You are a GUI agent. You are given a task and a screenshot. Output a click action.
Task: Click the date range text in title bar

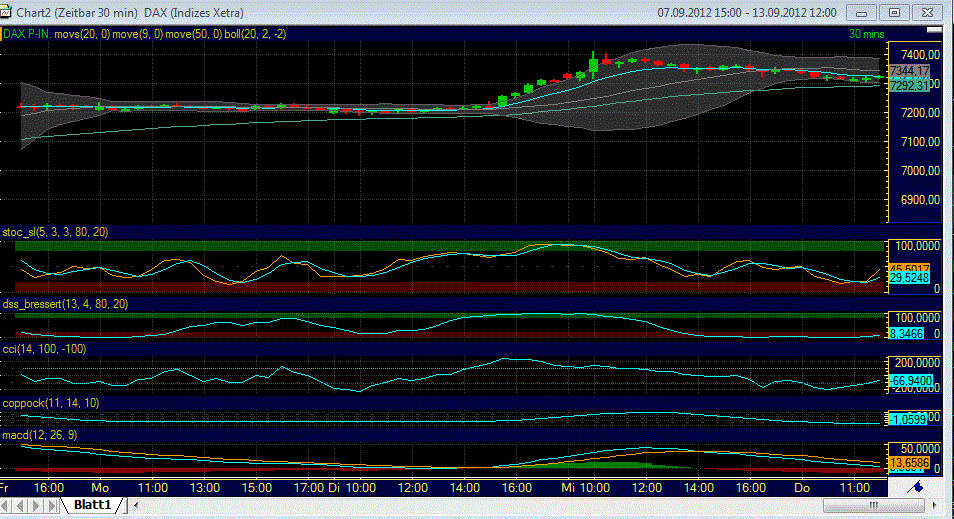pos(747,12)
